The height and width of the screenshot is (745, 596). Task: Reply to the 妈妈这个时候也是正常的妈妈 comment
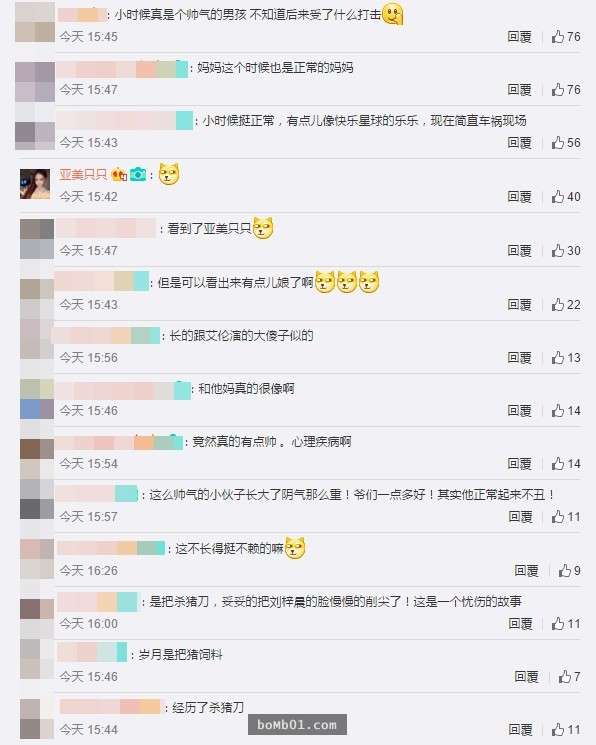(x=519, y=89)
